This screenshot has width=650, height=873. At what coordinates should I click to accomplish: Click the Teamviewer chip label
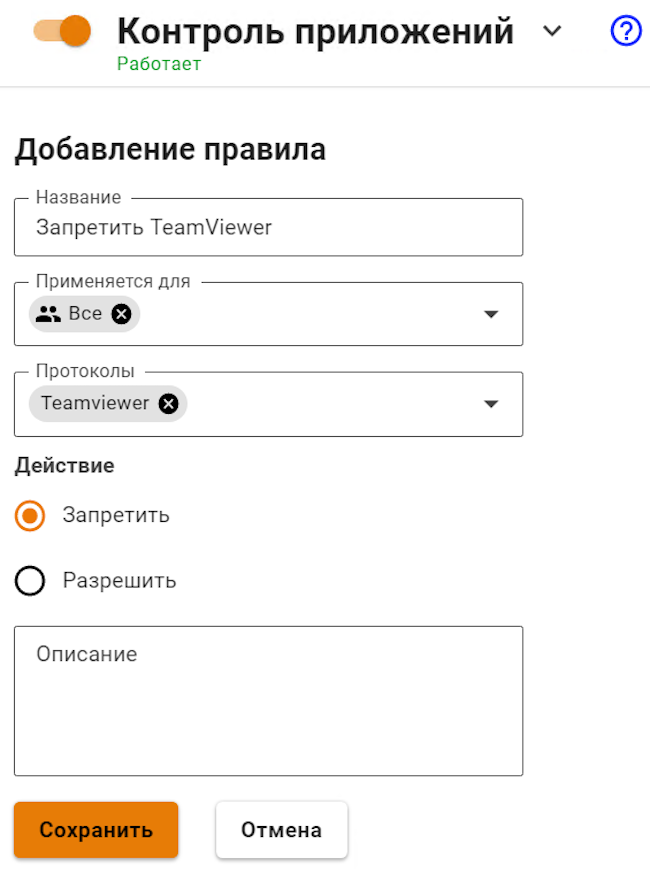click(x=95, y=404)
